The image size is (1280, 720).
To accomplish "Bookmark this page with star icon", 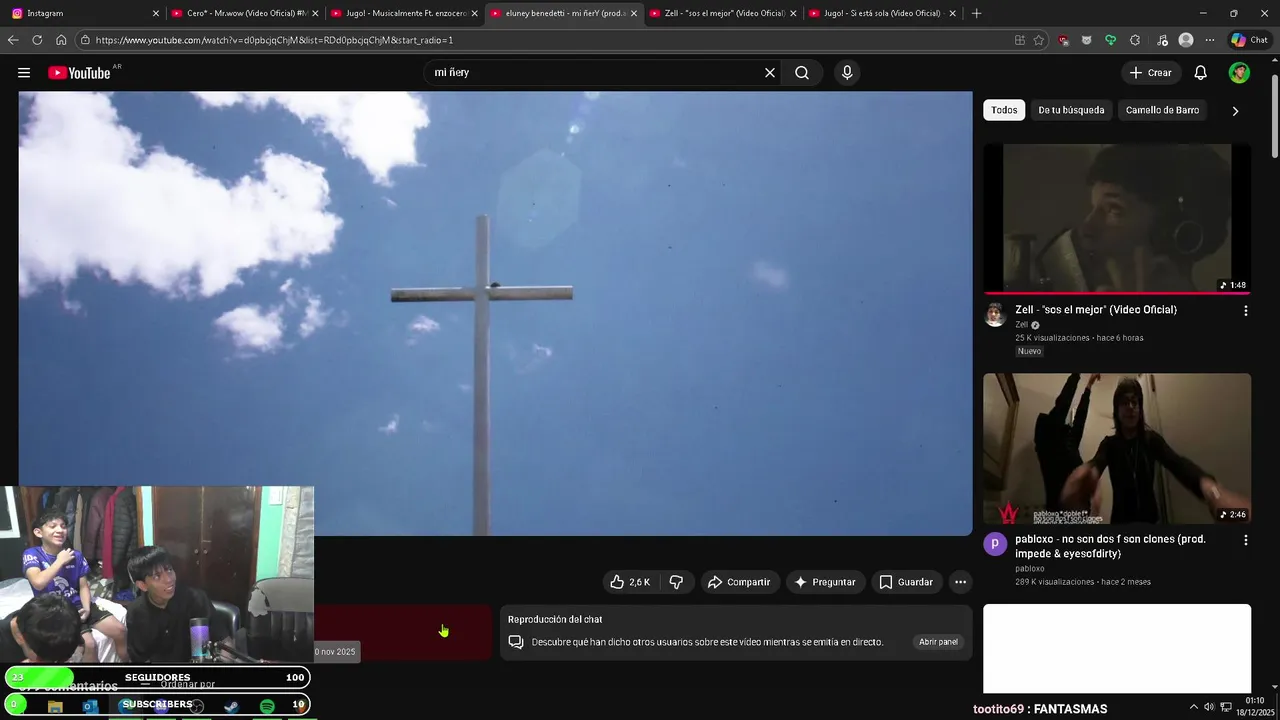I will pos(1039,40).
